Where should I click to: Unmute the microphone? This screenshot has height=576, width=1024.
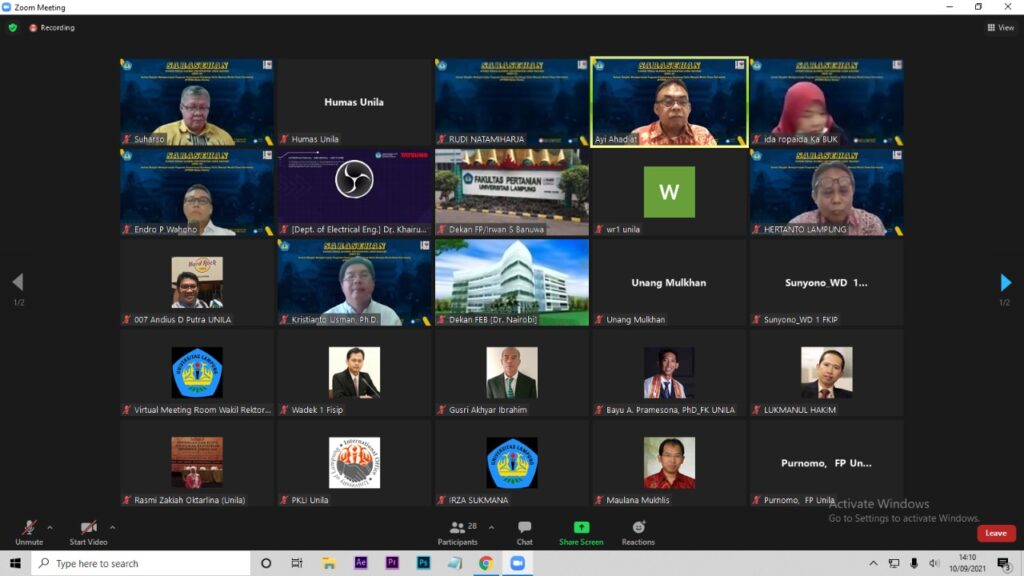click(29, 530)
